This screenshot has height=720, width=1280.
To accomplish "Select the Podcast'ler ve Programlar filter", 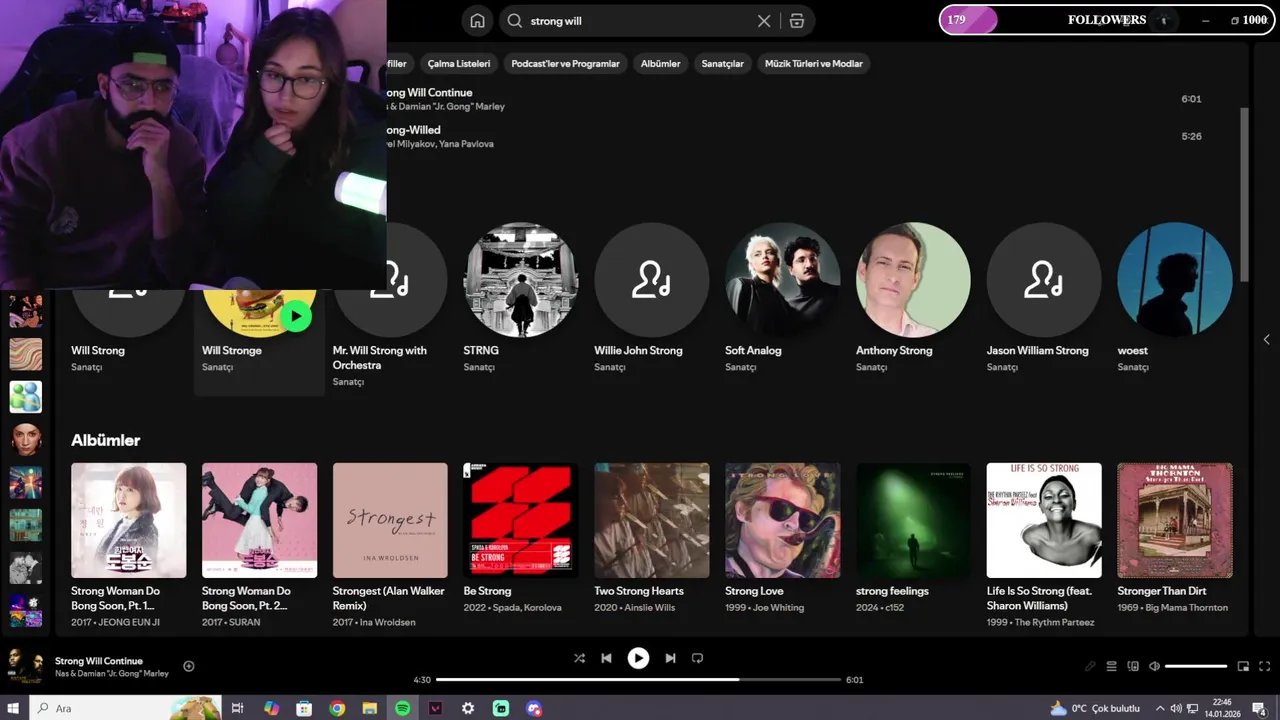I will [x=565, y=63].
